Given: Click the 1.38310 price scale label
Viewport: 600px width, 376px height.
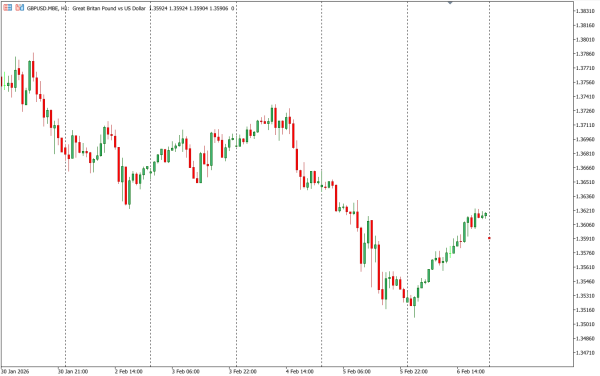Looking at the screenshot, I should click(x=585, y=11).
